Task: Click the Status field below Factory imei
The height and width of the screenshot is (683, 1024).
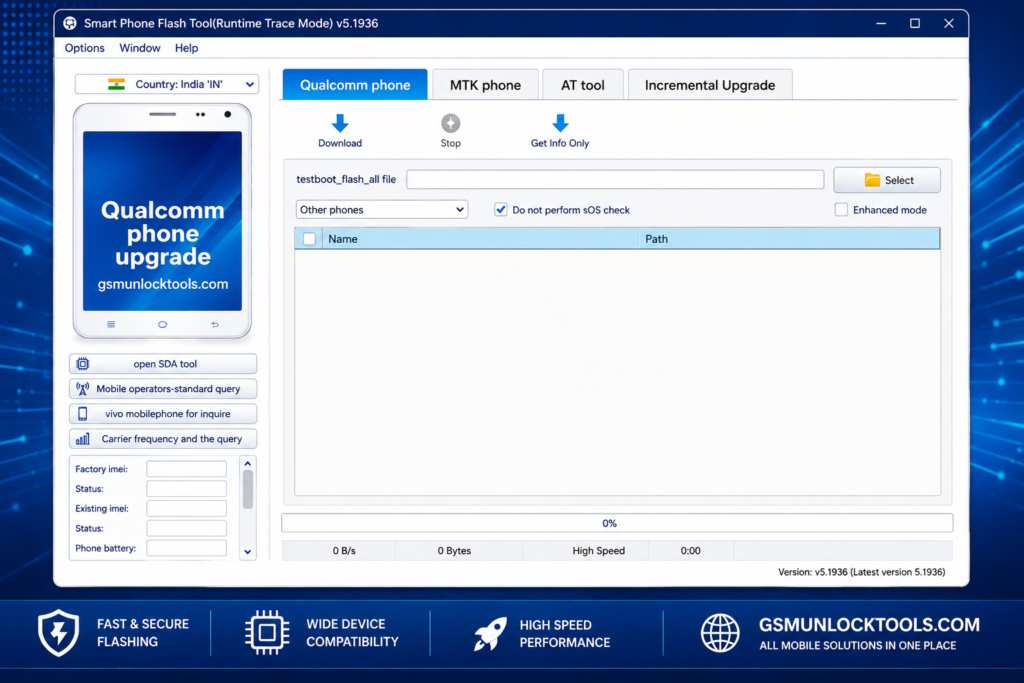Action: pos(186,488)
